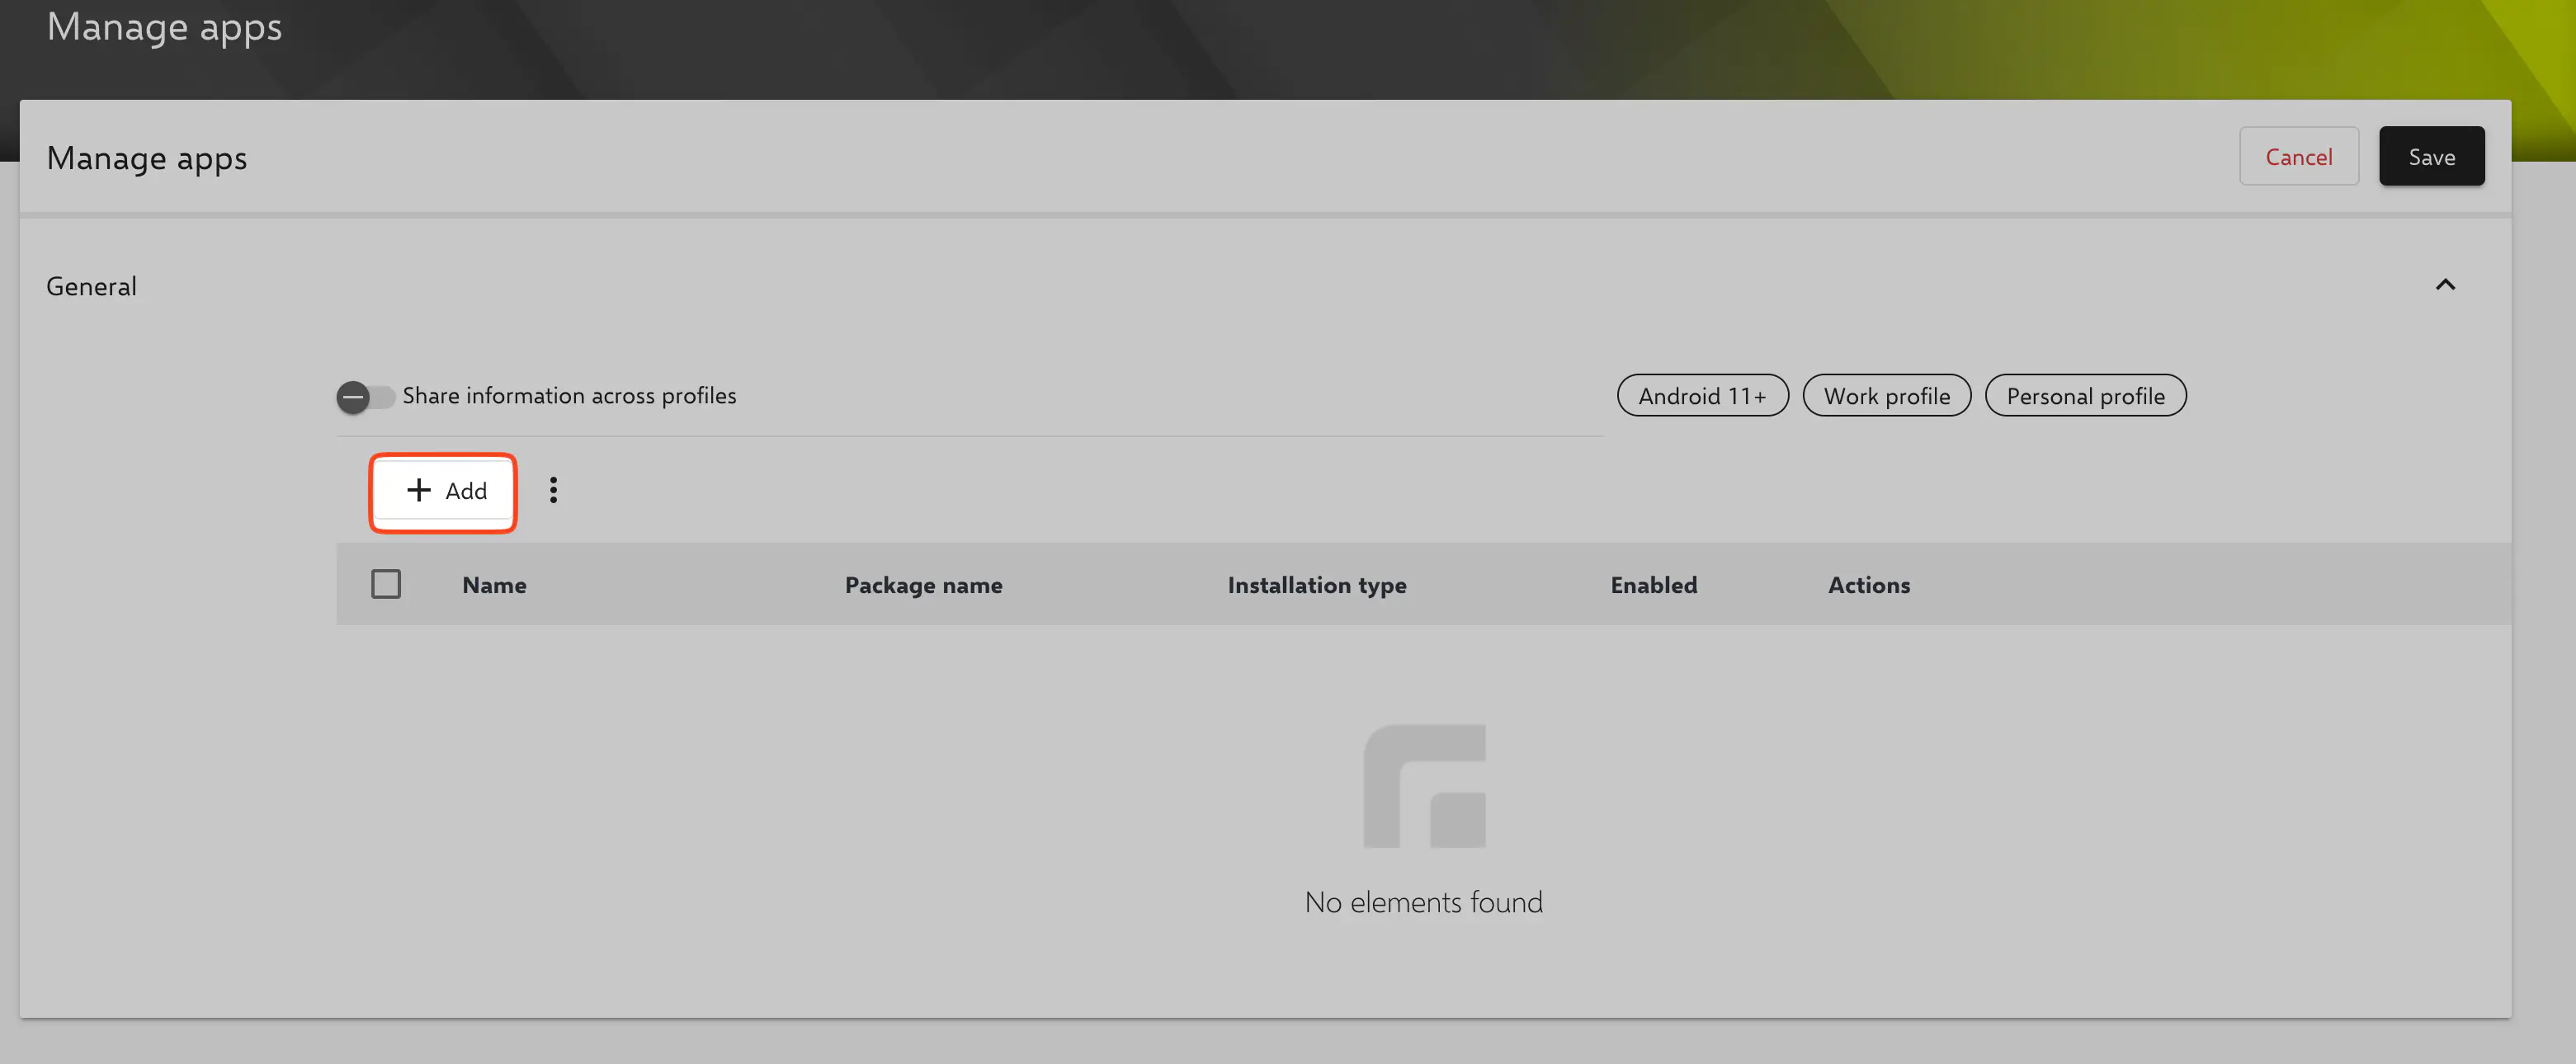Viewport: 2576px width, 1064px height.
Task: Click the upward chevron on the right side
Action: 2446,285
